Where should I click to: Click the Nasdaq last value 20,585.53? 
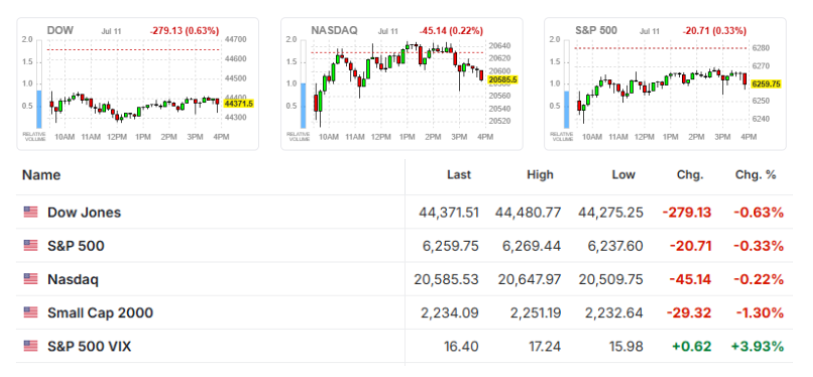(x=447, y=280)
